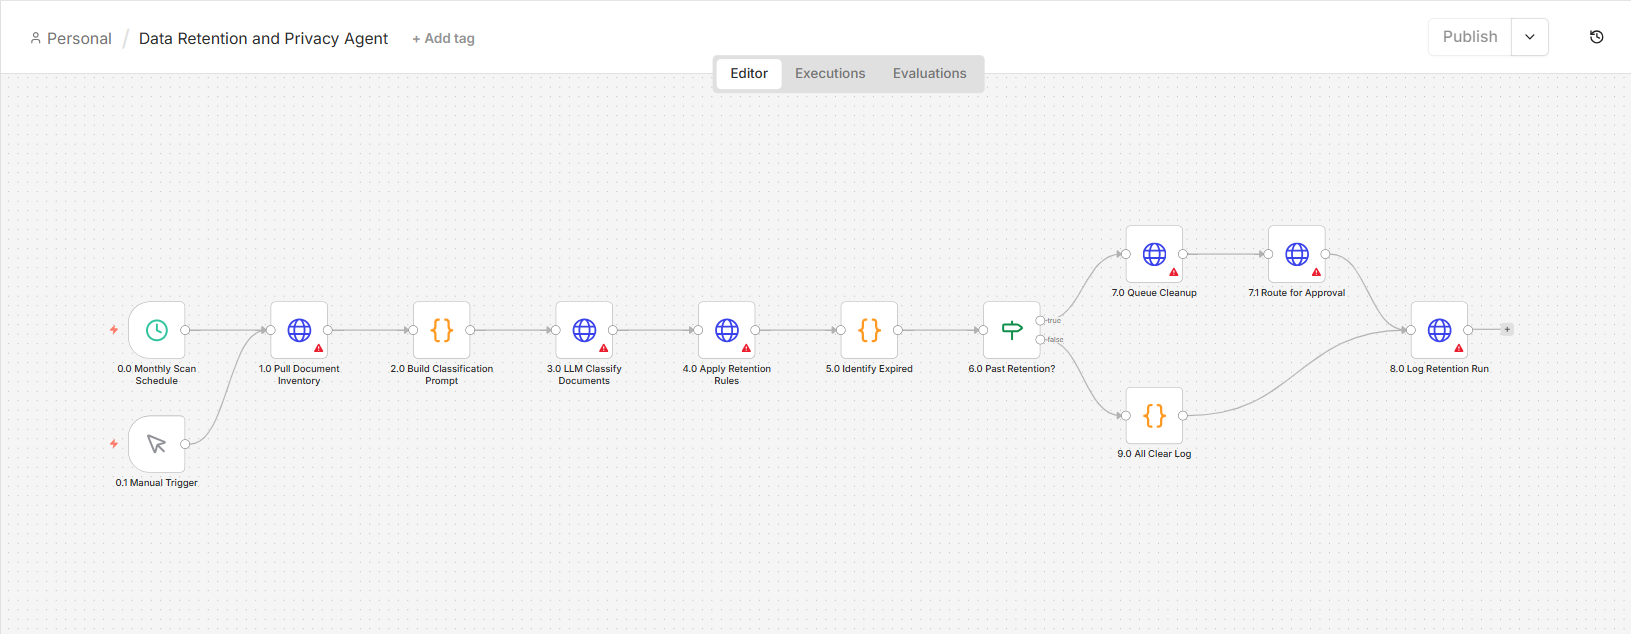Viewport: 1631px width, 634px height.
Task: Select the 0.1 Manual Trigger cursor node
Action: 157,444
